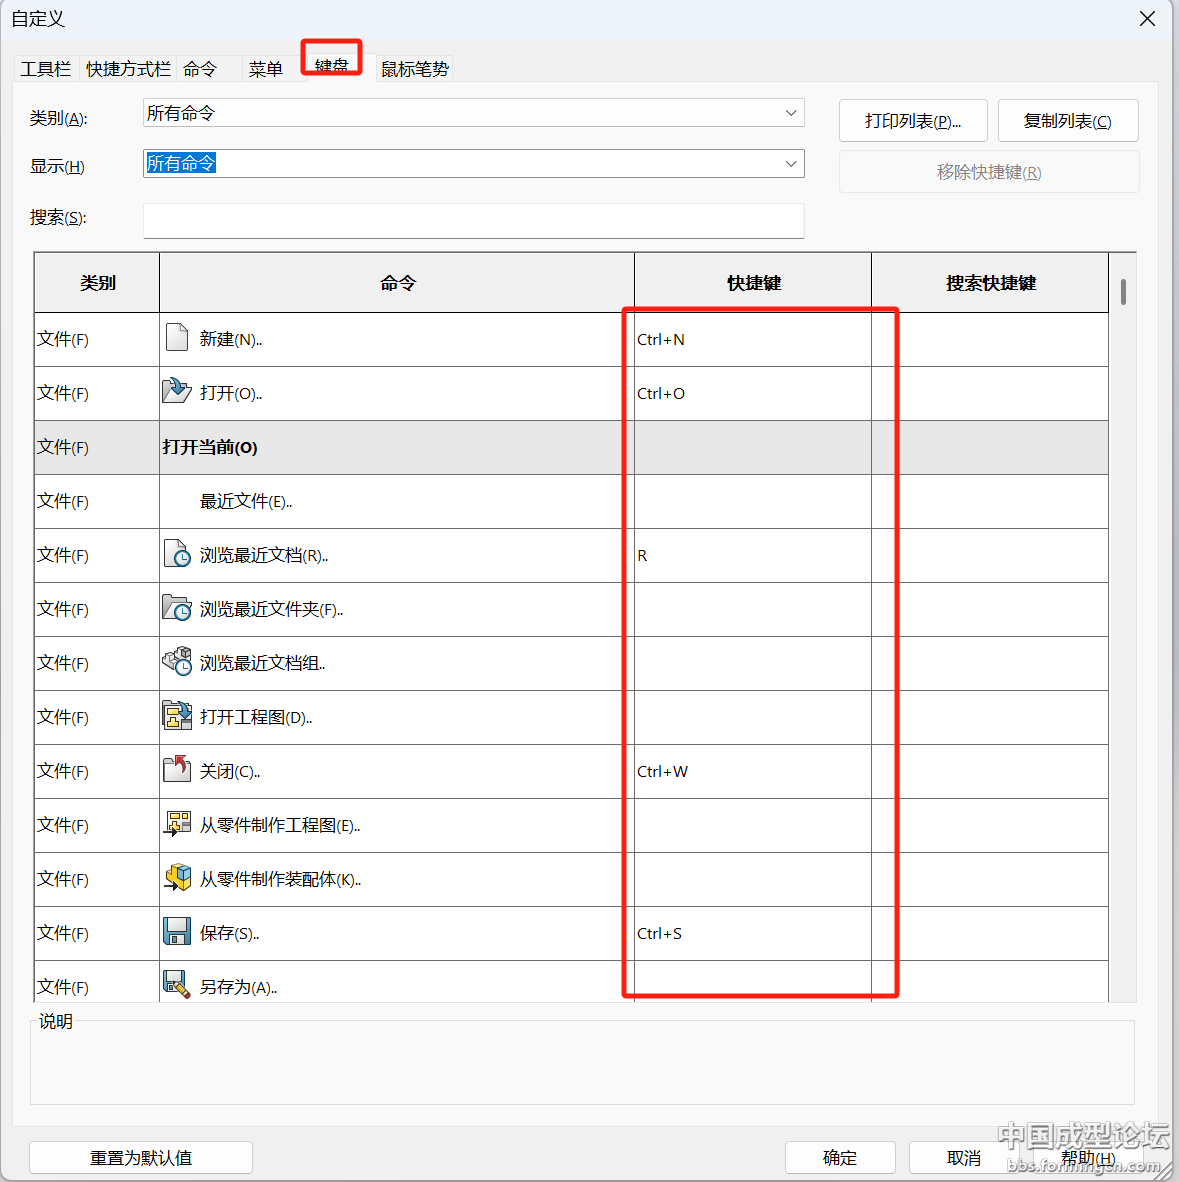Click the empty shortcut cell for 打开工程图(D)

(753, 718)
